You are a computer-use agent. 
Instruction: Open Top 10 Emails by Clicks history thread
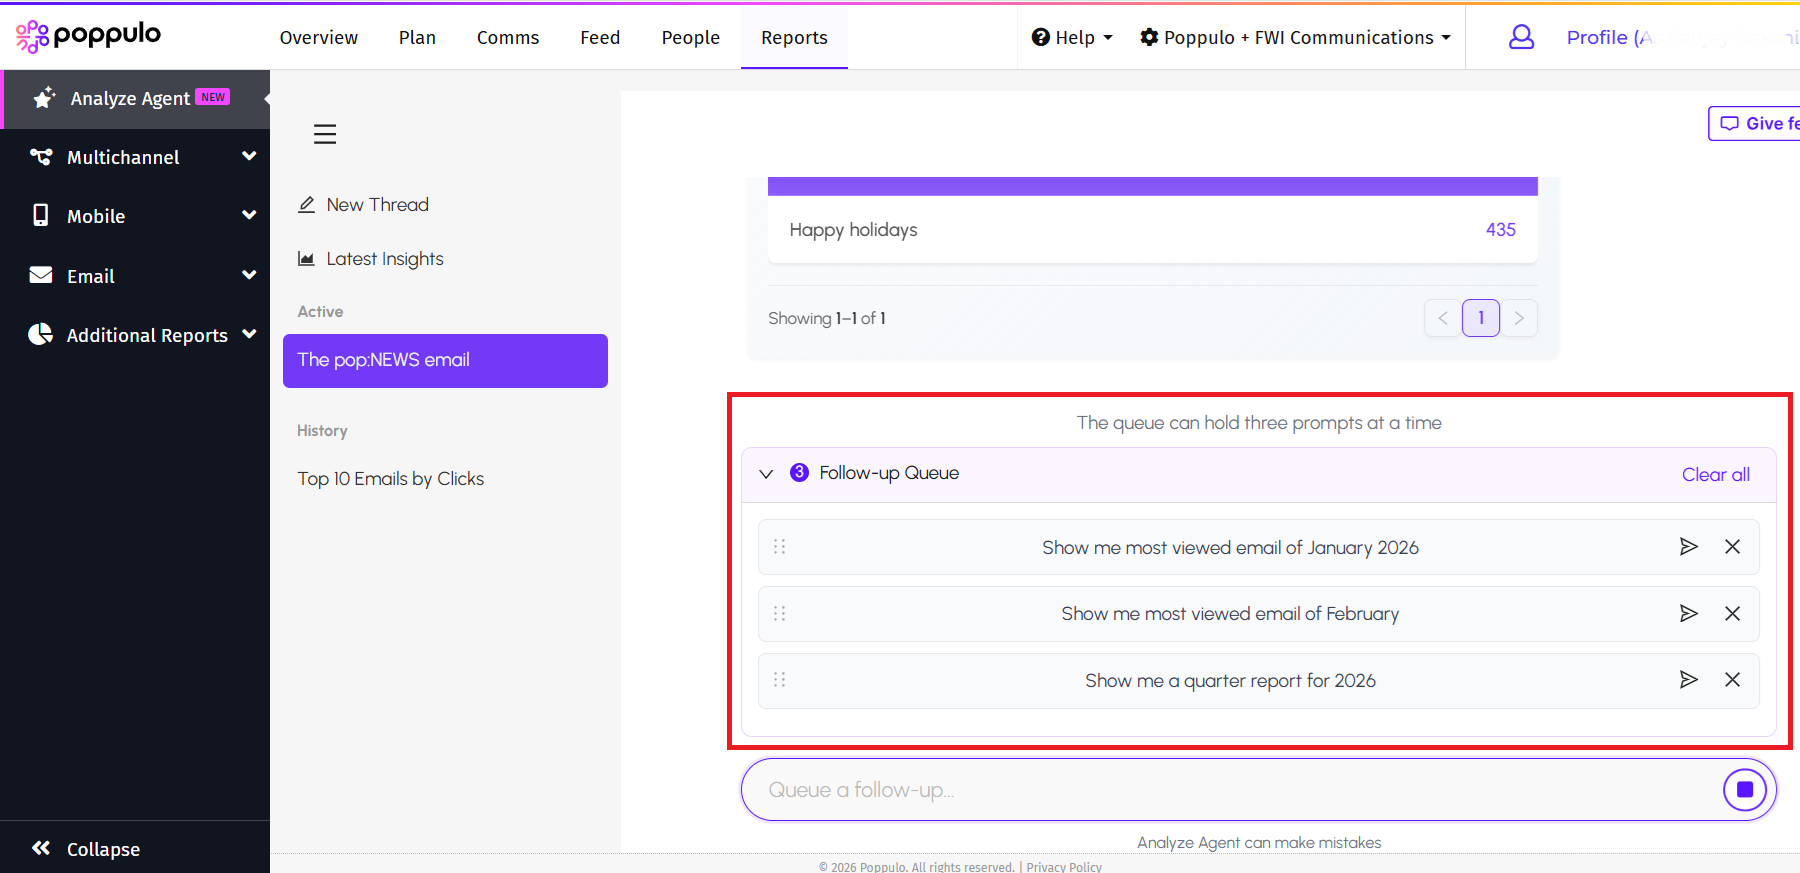390,479
